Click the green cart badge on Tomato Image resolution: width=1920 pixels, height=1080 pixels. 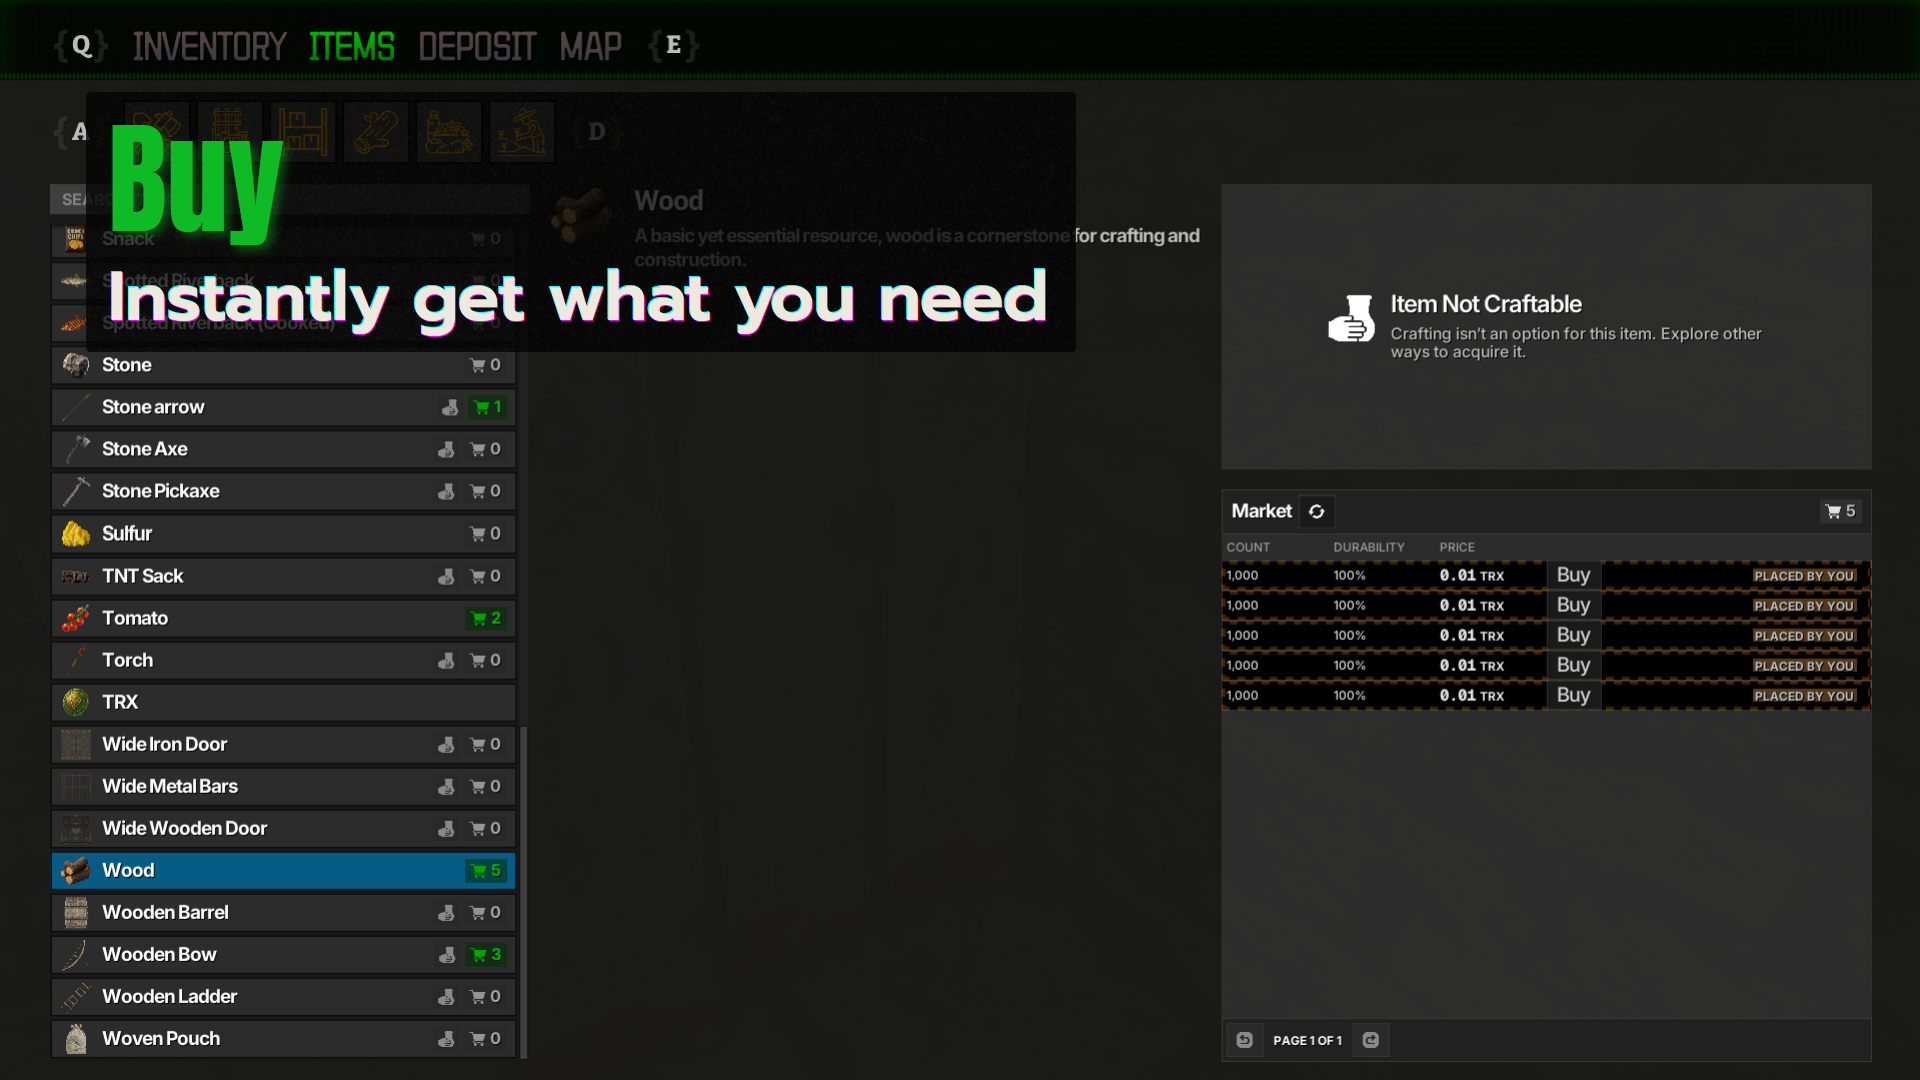click(x=486, y=618)
